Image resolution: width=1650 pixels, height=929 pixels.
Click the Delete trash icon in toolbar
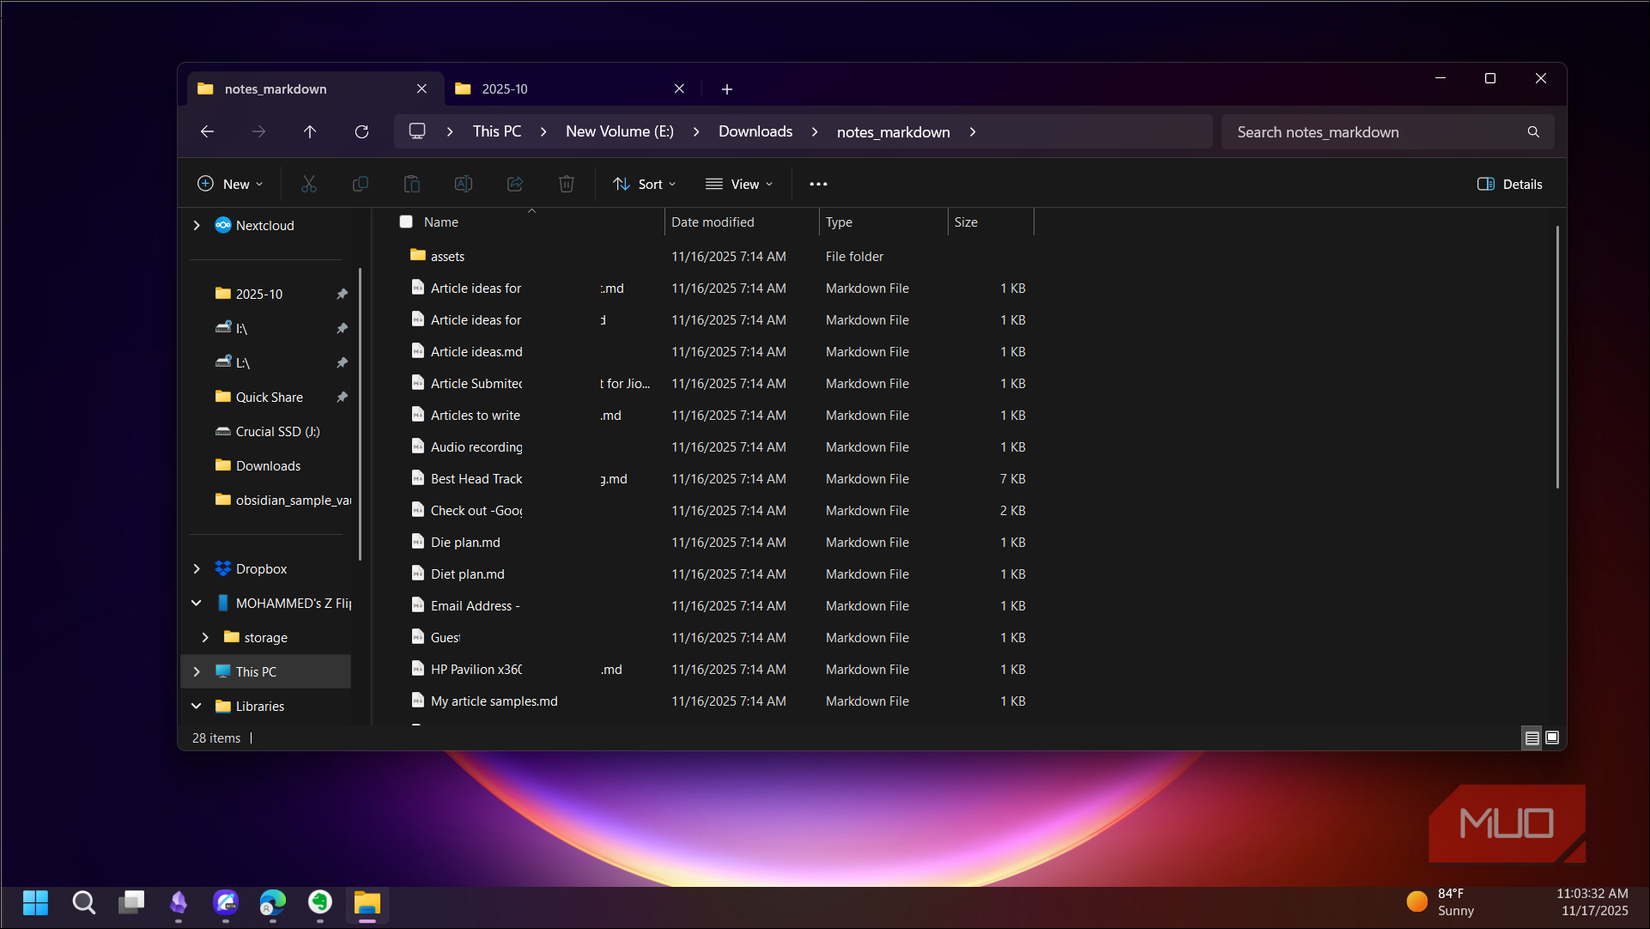566,184
